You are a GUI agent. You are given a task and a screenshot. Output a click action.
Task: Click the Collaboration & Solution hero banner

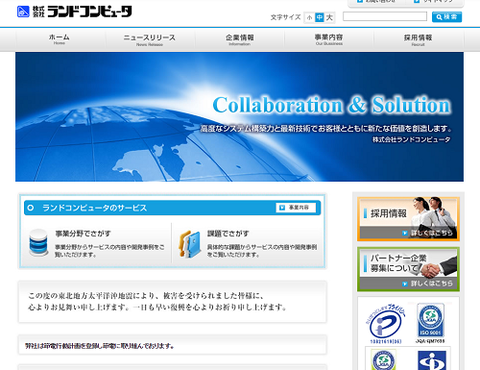239,117
